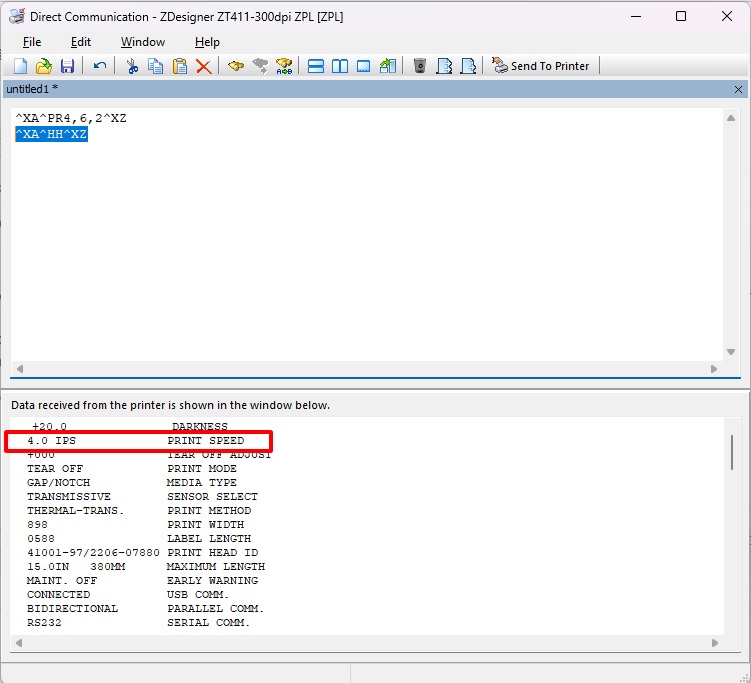751x683 pixels.
Task: Cut selection with the scissors icon
Action: pyautogui.click(x=132, y=66)
